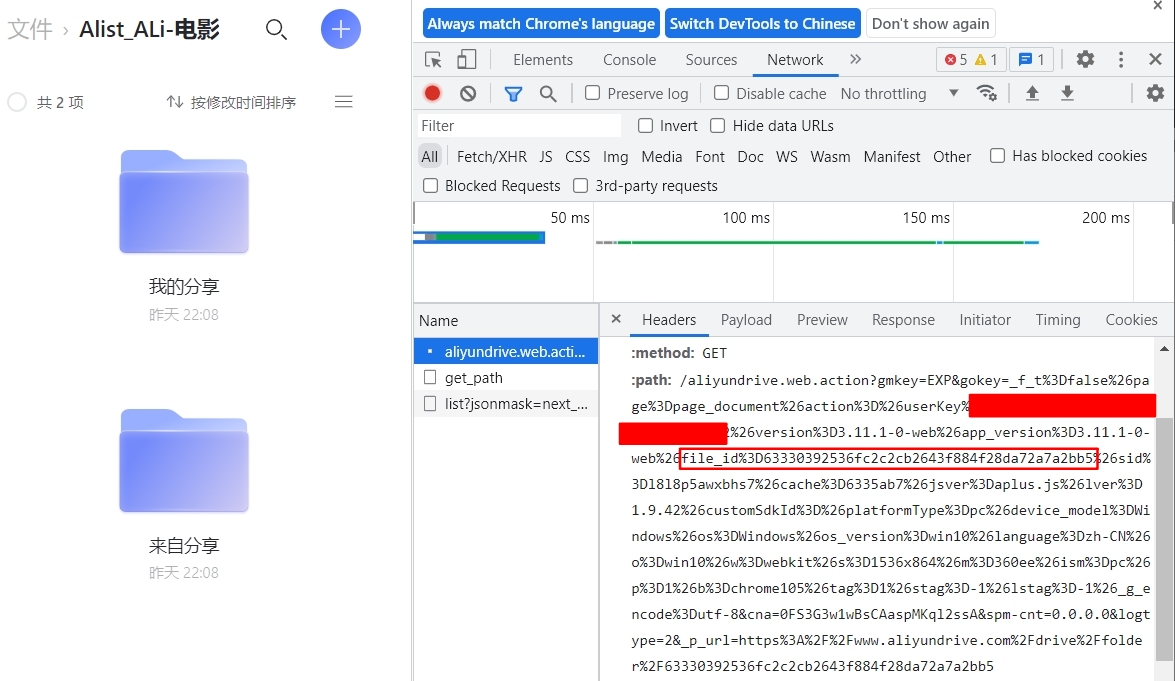Sort files by modified time
Viewport: 1175px width, 681px height.
click(231, 102)
